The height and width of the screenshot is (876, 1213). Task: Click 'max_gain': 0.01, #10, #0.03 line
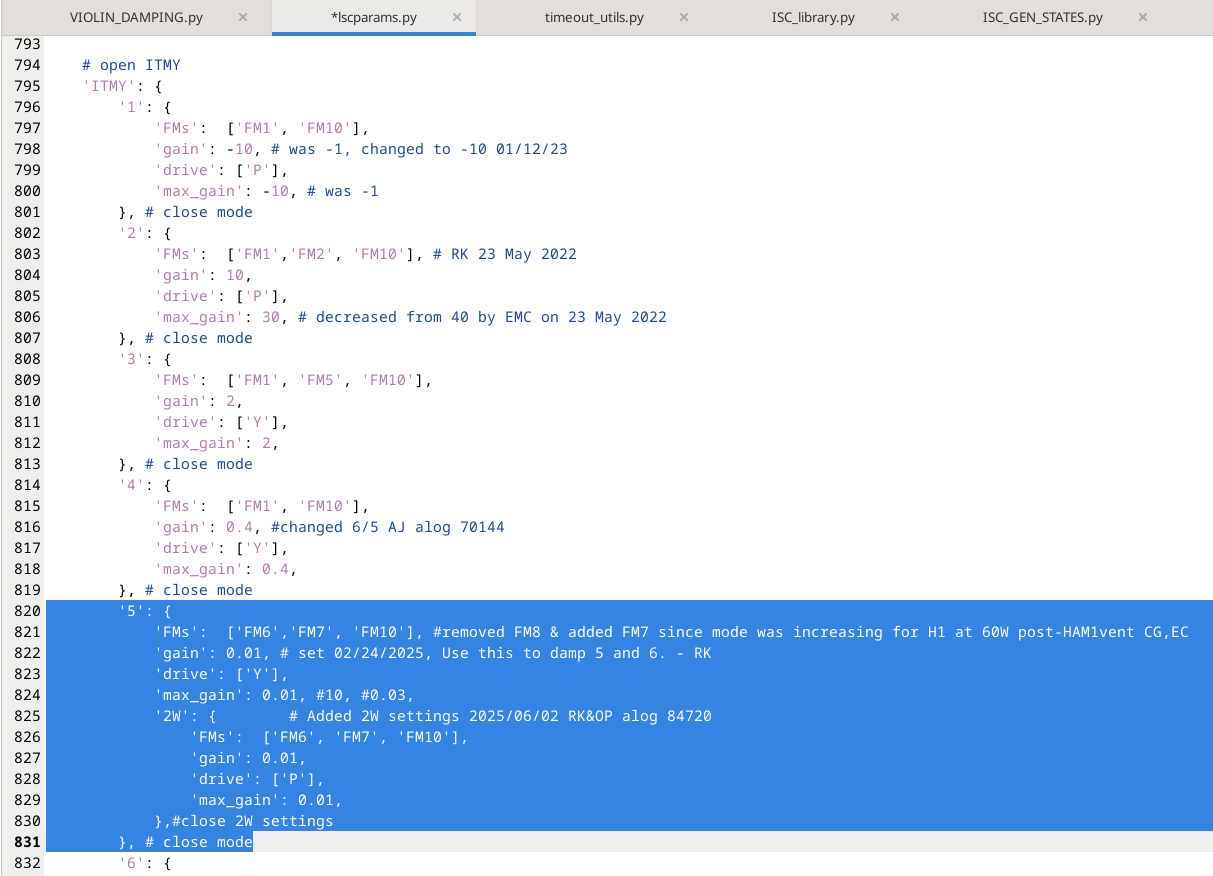(284, 695)
